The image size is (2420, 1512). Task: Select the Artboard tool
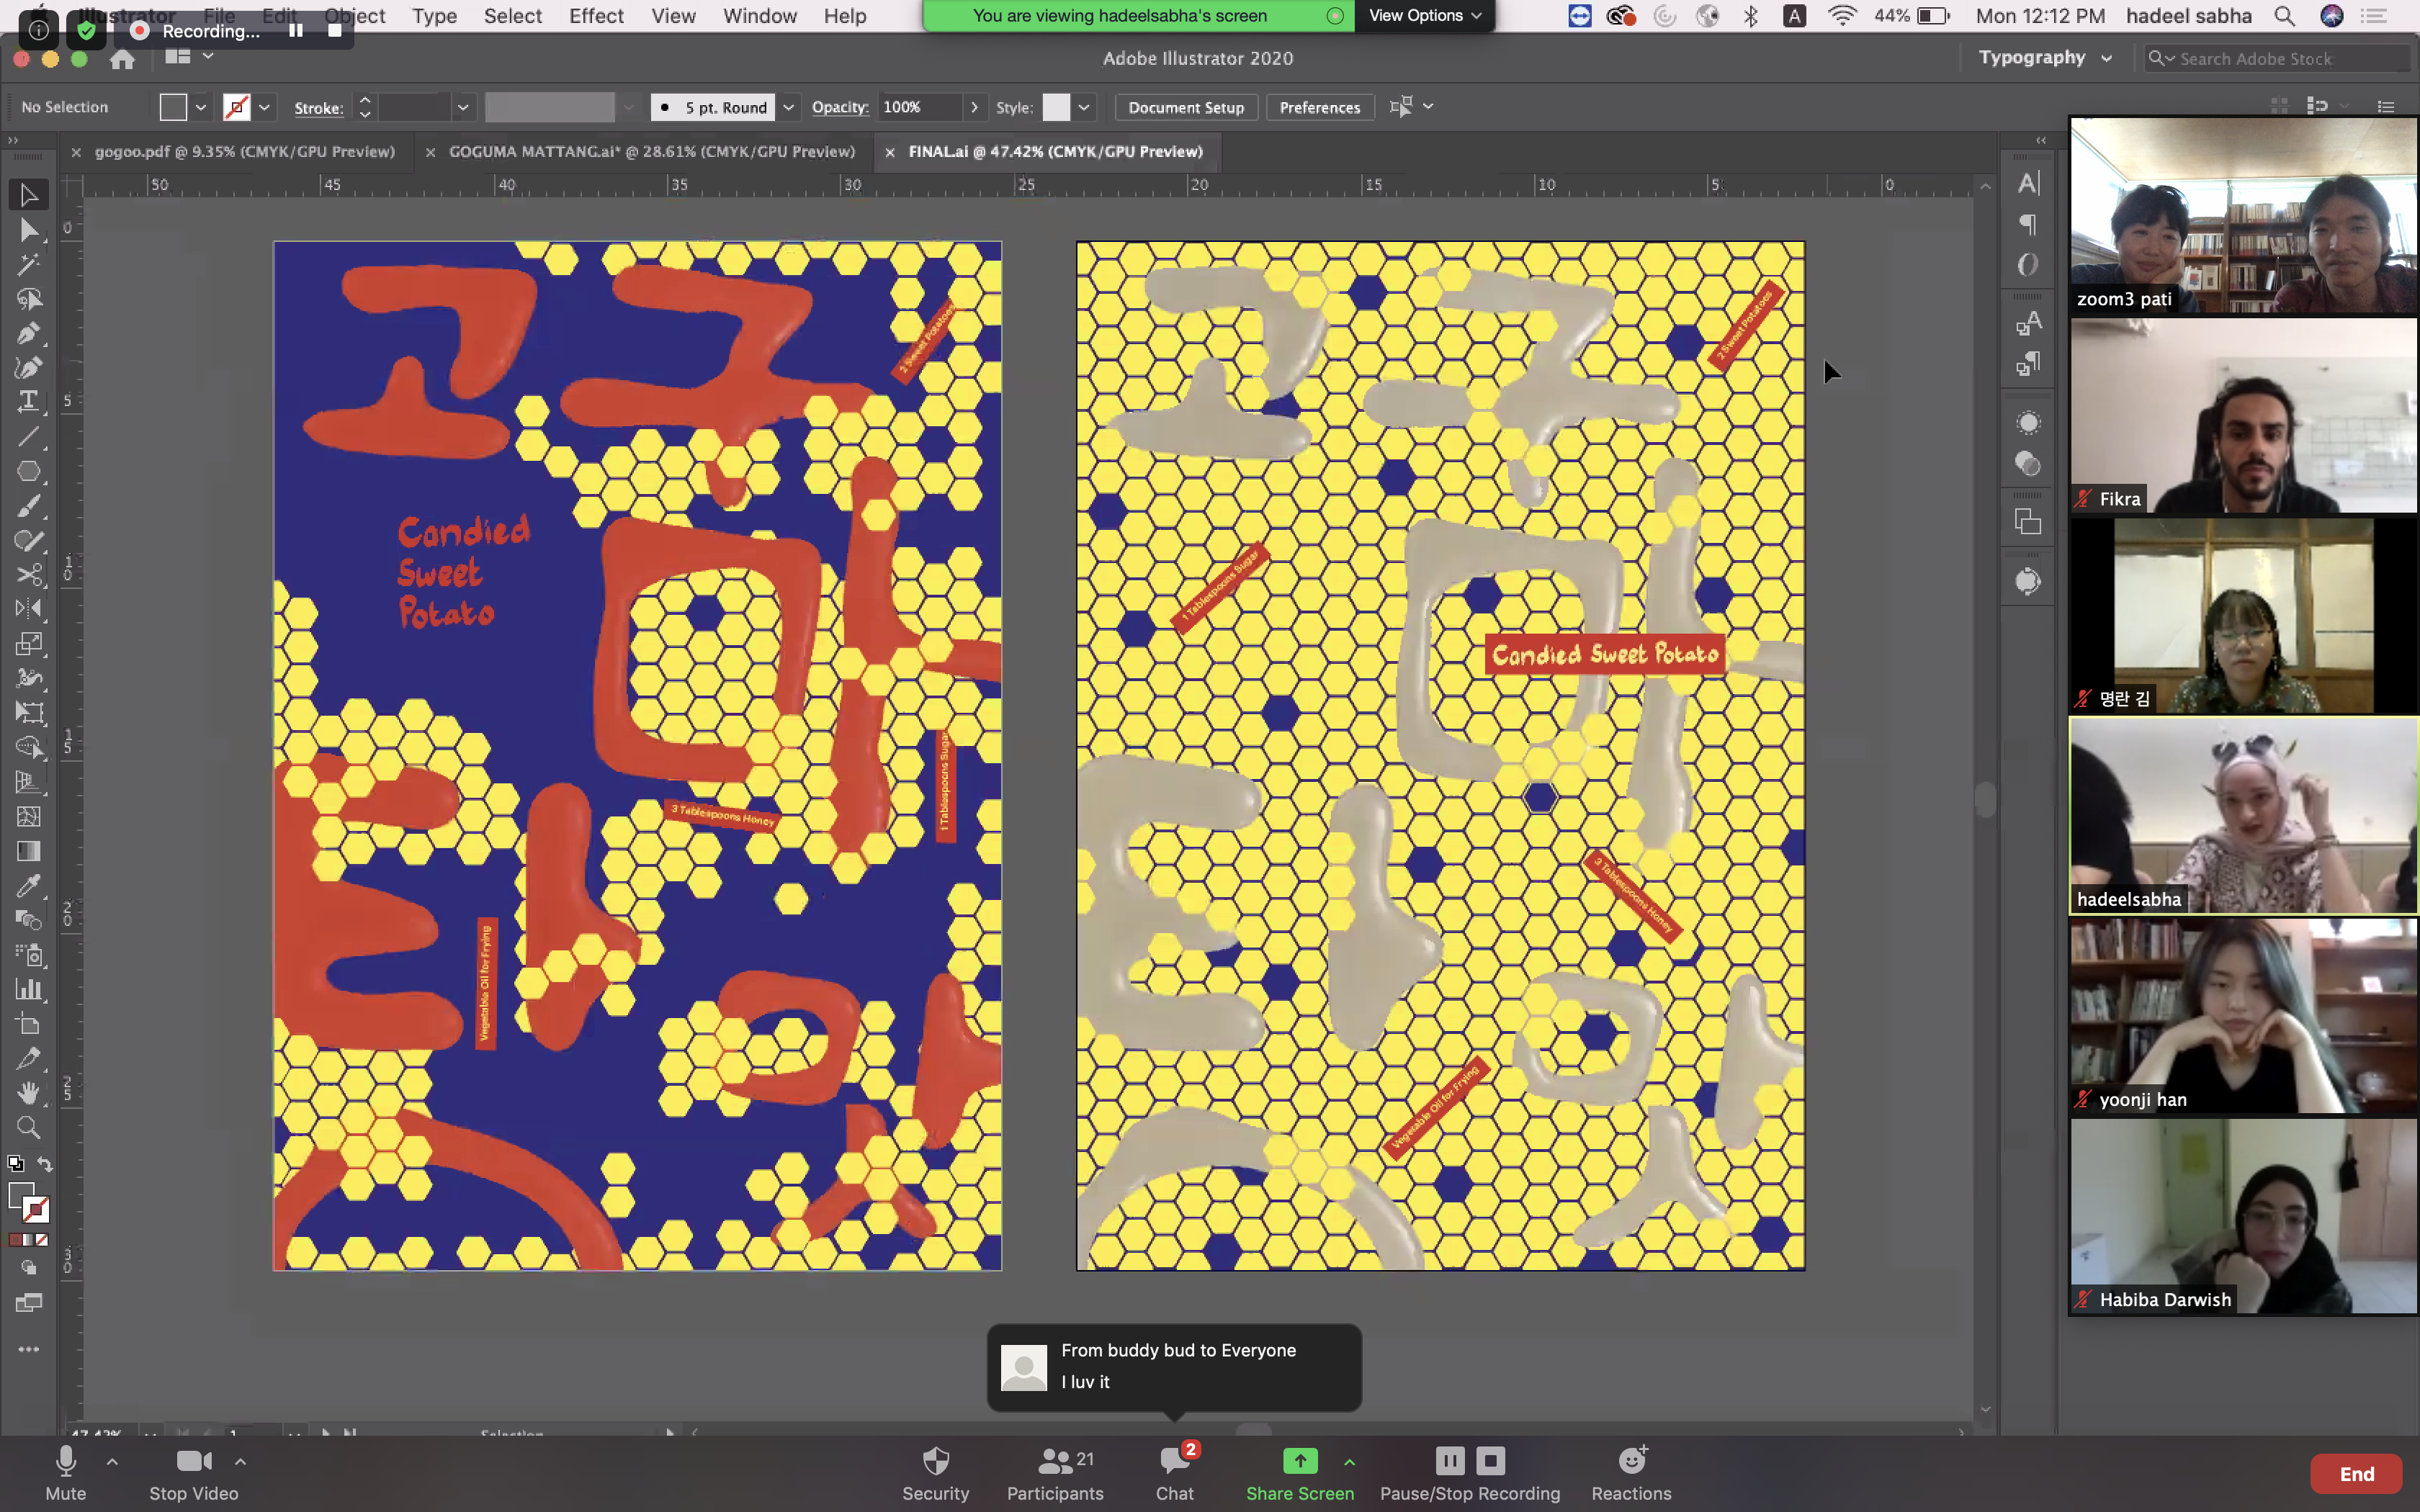pos(28,1024)
